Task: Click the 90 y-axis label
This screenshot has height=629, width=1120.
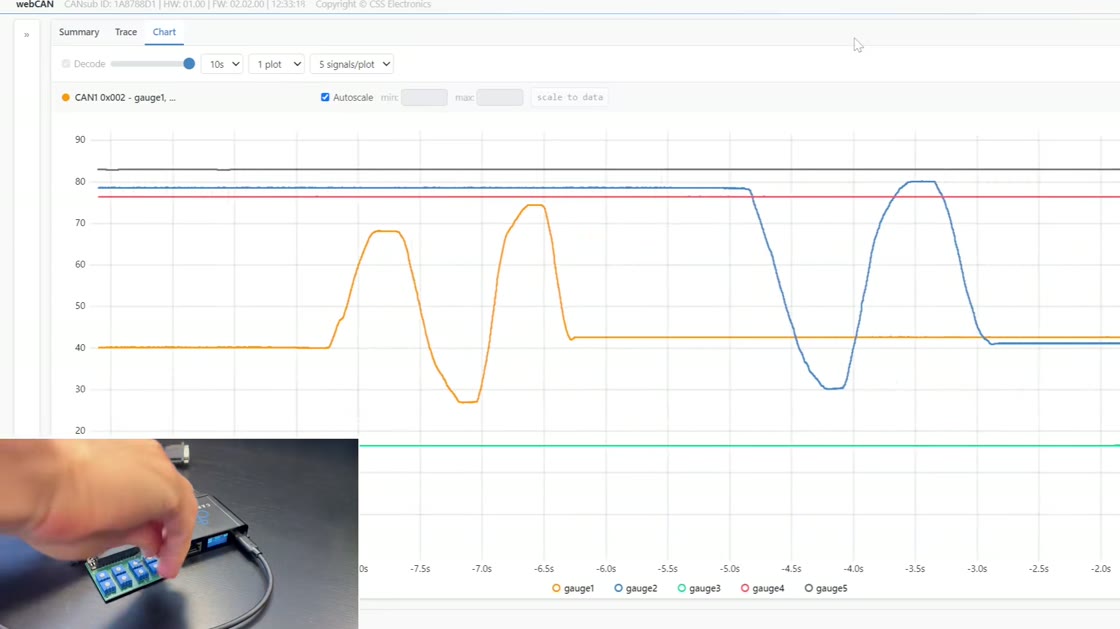Action: pos(80,140)
